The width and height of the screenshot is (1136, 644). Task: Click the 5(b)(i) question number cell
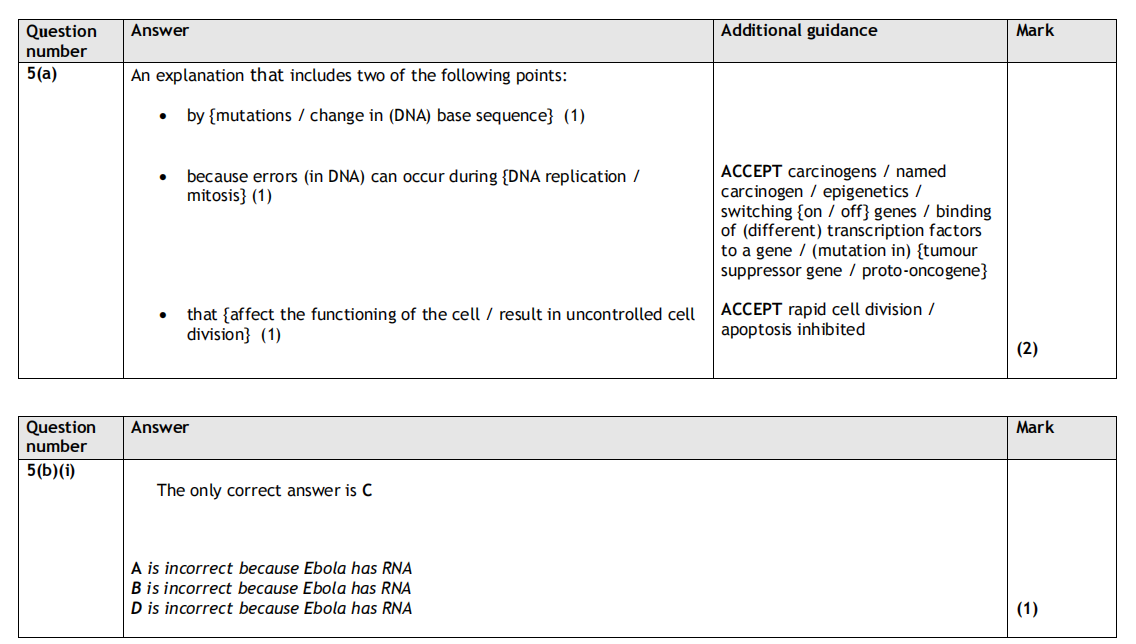tap(50, 471)
